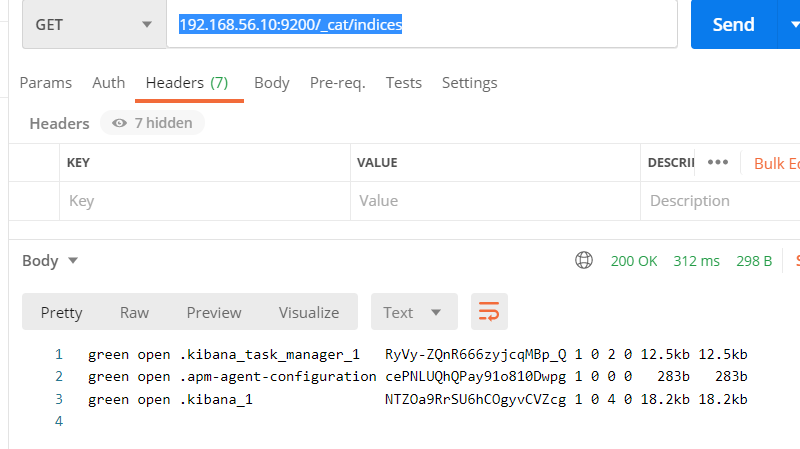800x449 pixels.
Task: Click the header Key input cell
Action: pyautogui.click(x=205, y=201)
